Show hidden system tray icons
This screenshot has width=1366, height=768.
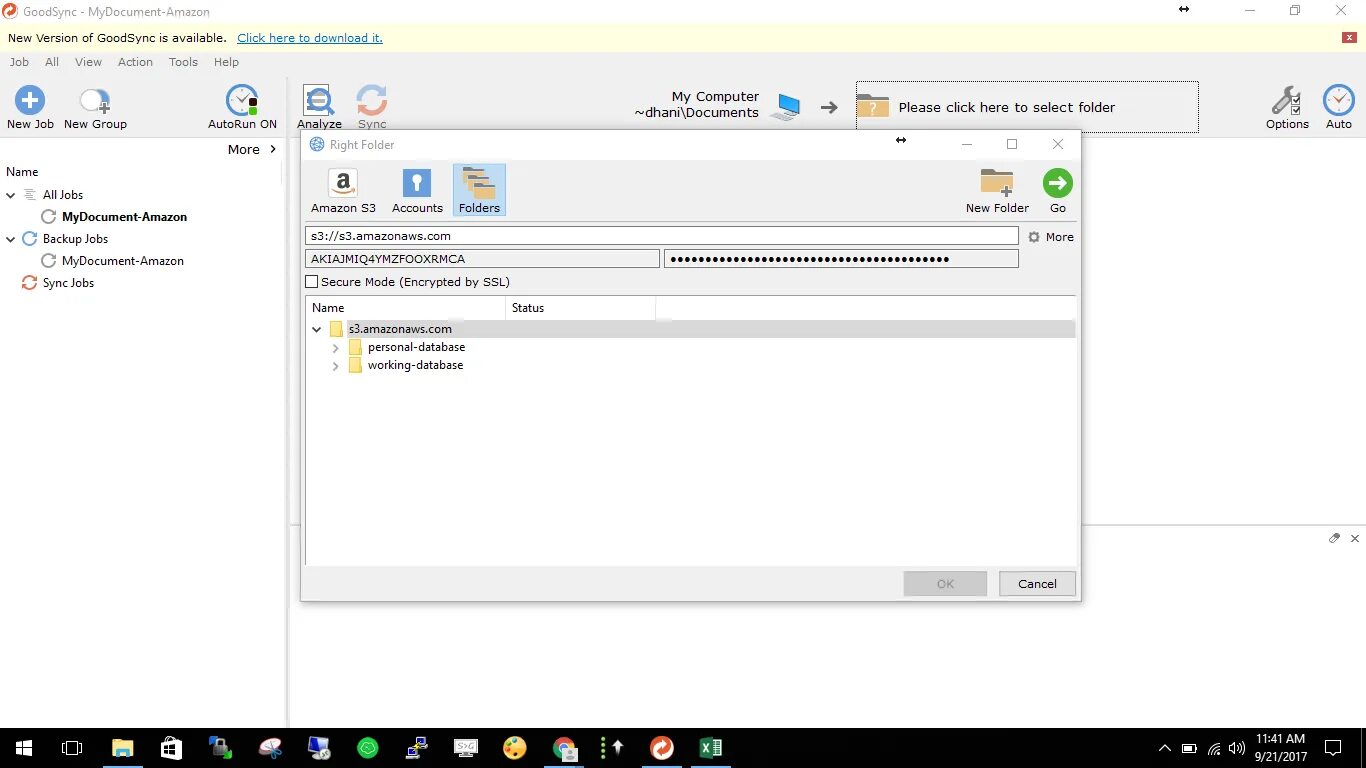pyautogui.click(x=1164, y=748)
